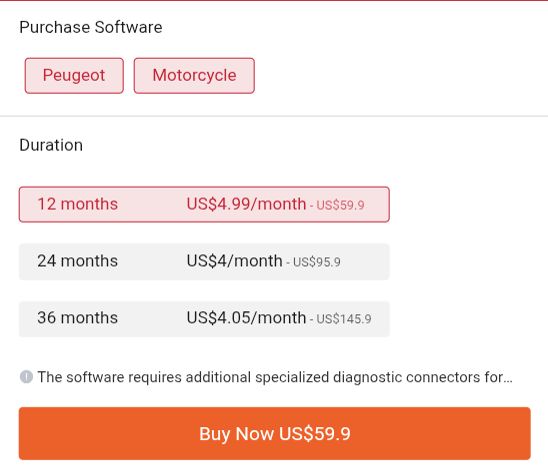Choose the 24 months duration option
The width and height of the screenshot is (548, 465).
[x=204, y=262]
